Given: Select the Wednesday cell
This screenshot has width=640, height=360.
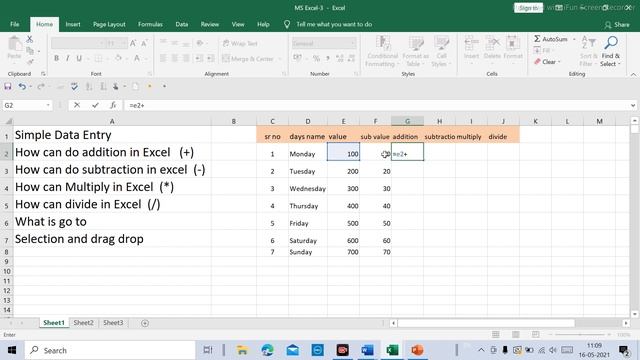Looking at the screenshot, I should tap(308, 187).
